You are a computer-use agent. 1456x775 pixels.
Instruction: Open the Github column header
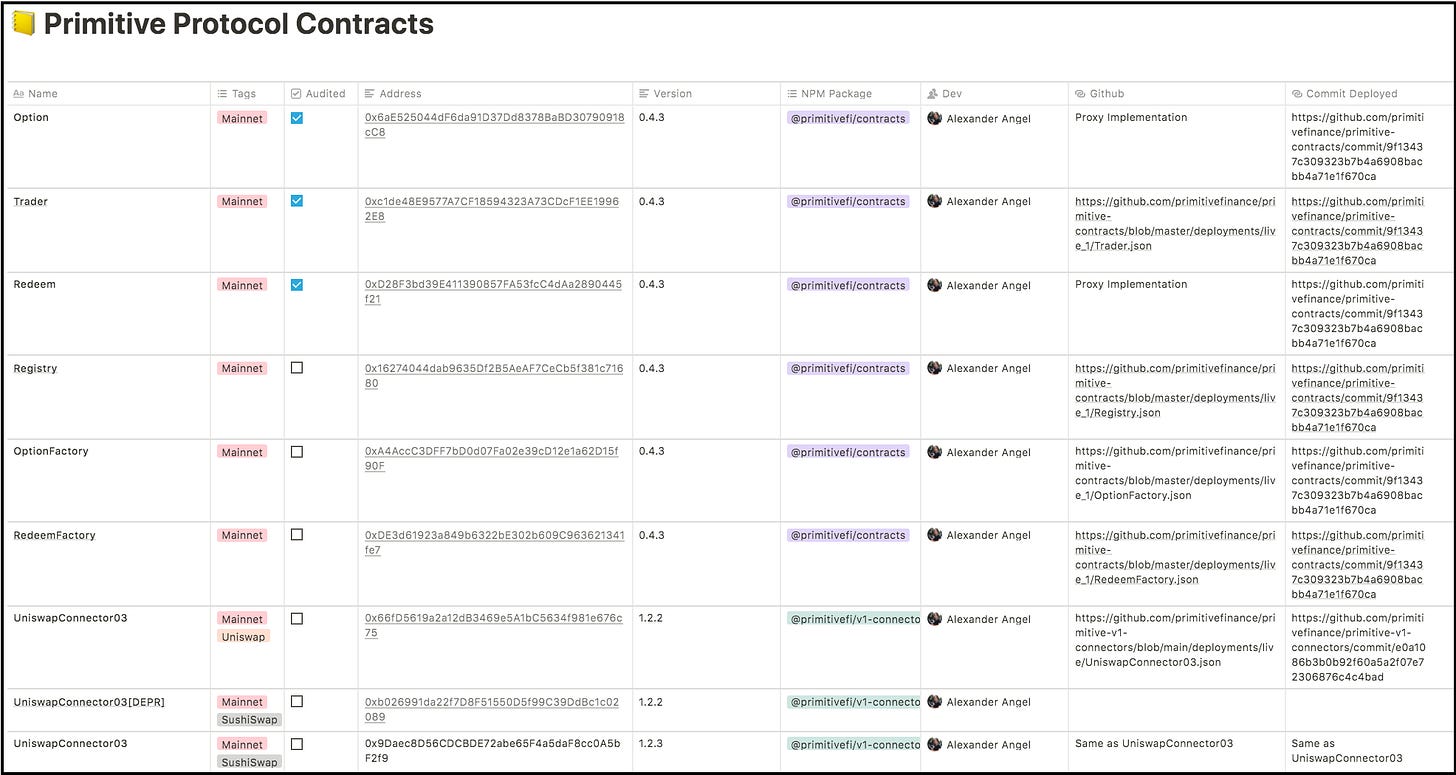(1177, 93)
